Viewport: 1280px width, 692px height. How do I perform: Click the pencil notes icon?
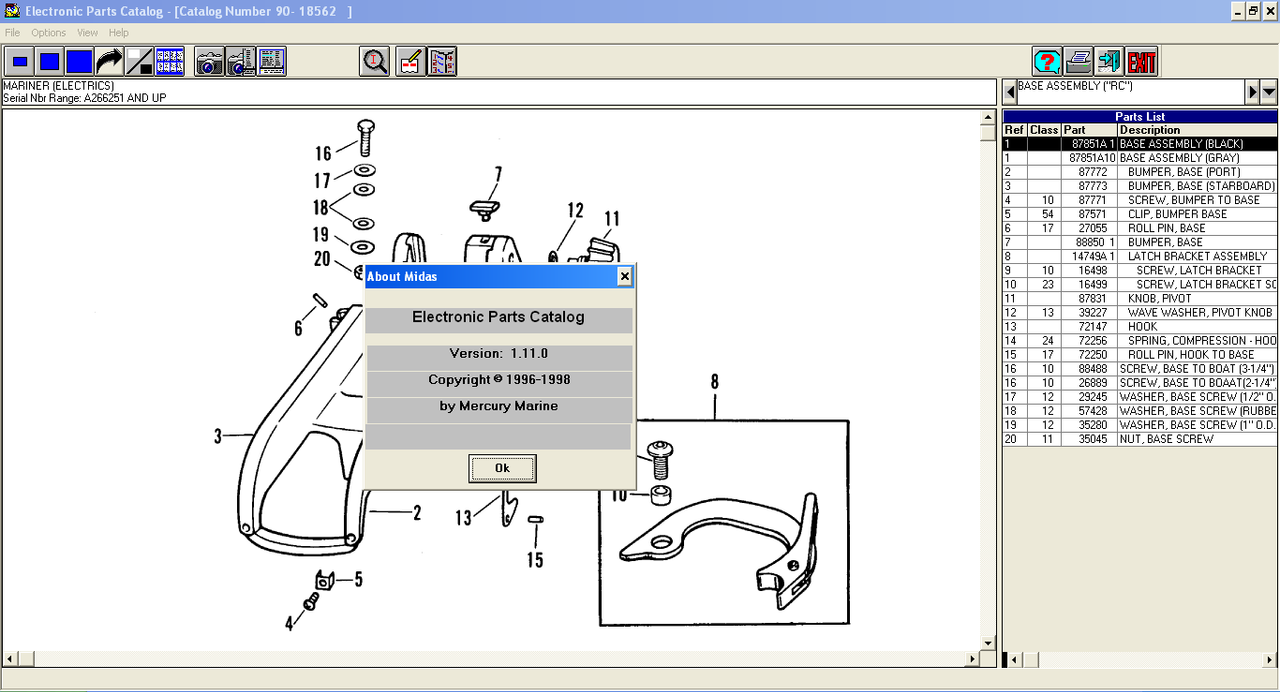click(410, 62)
